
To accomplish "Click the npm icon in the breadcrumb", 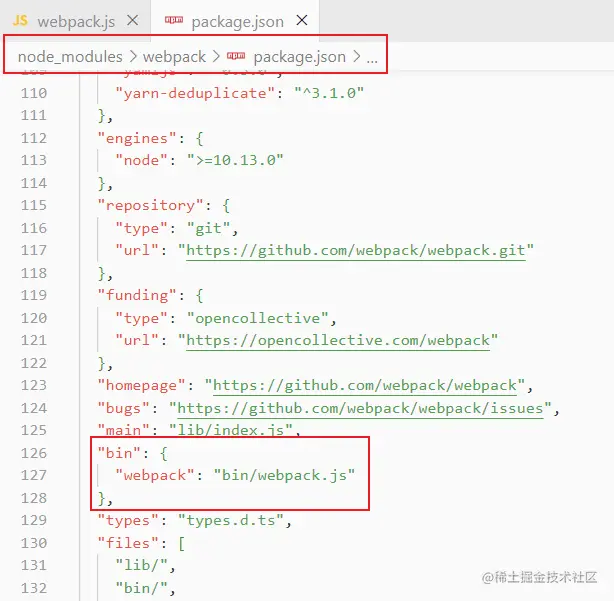I will [x=236, y=56].
